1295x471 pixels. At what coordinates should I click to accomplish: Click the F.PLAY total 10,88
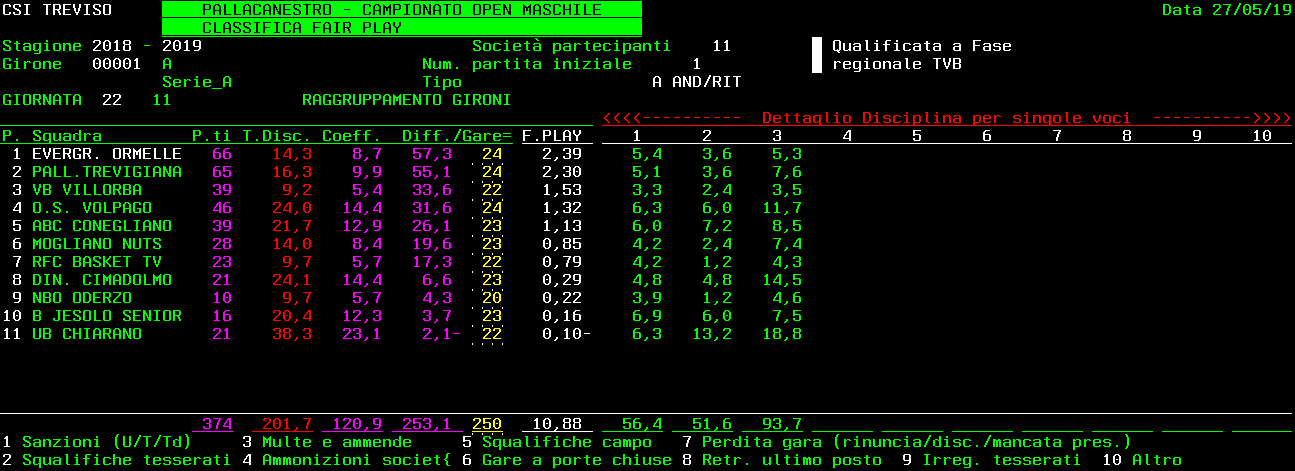click(556, 424)
